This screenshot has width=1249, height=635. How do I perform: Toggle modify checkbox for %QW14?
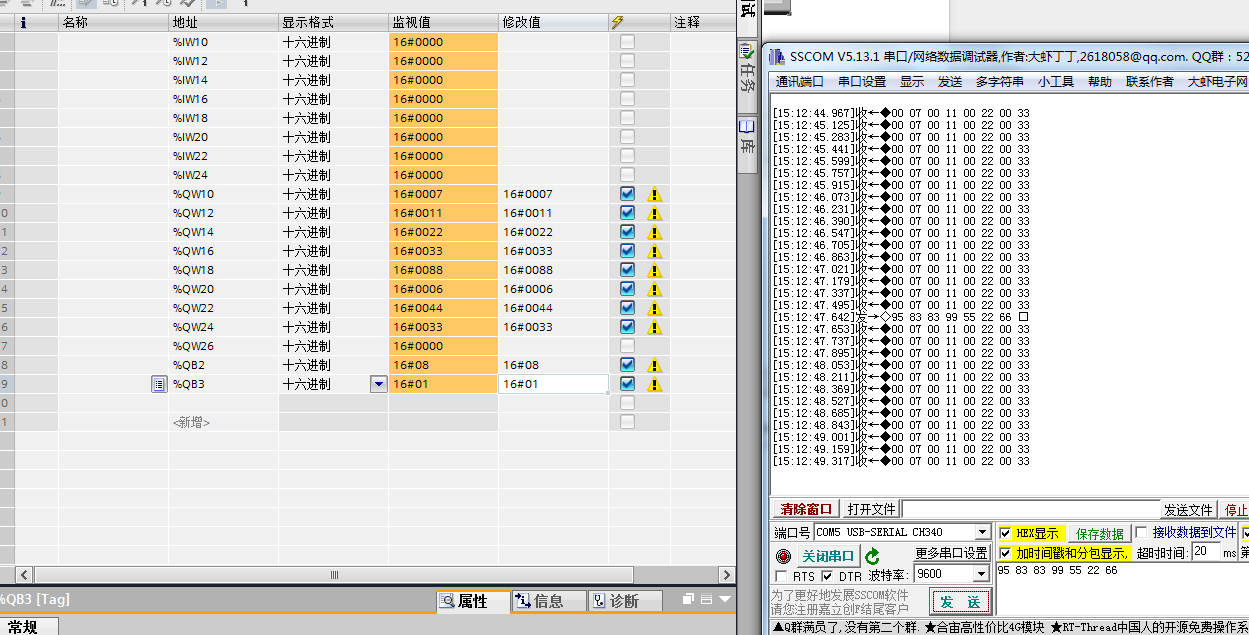(627, 232)
